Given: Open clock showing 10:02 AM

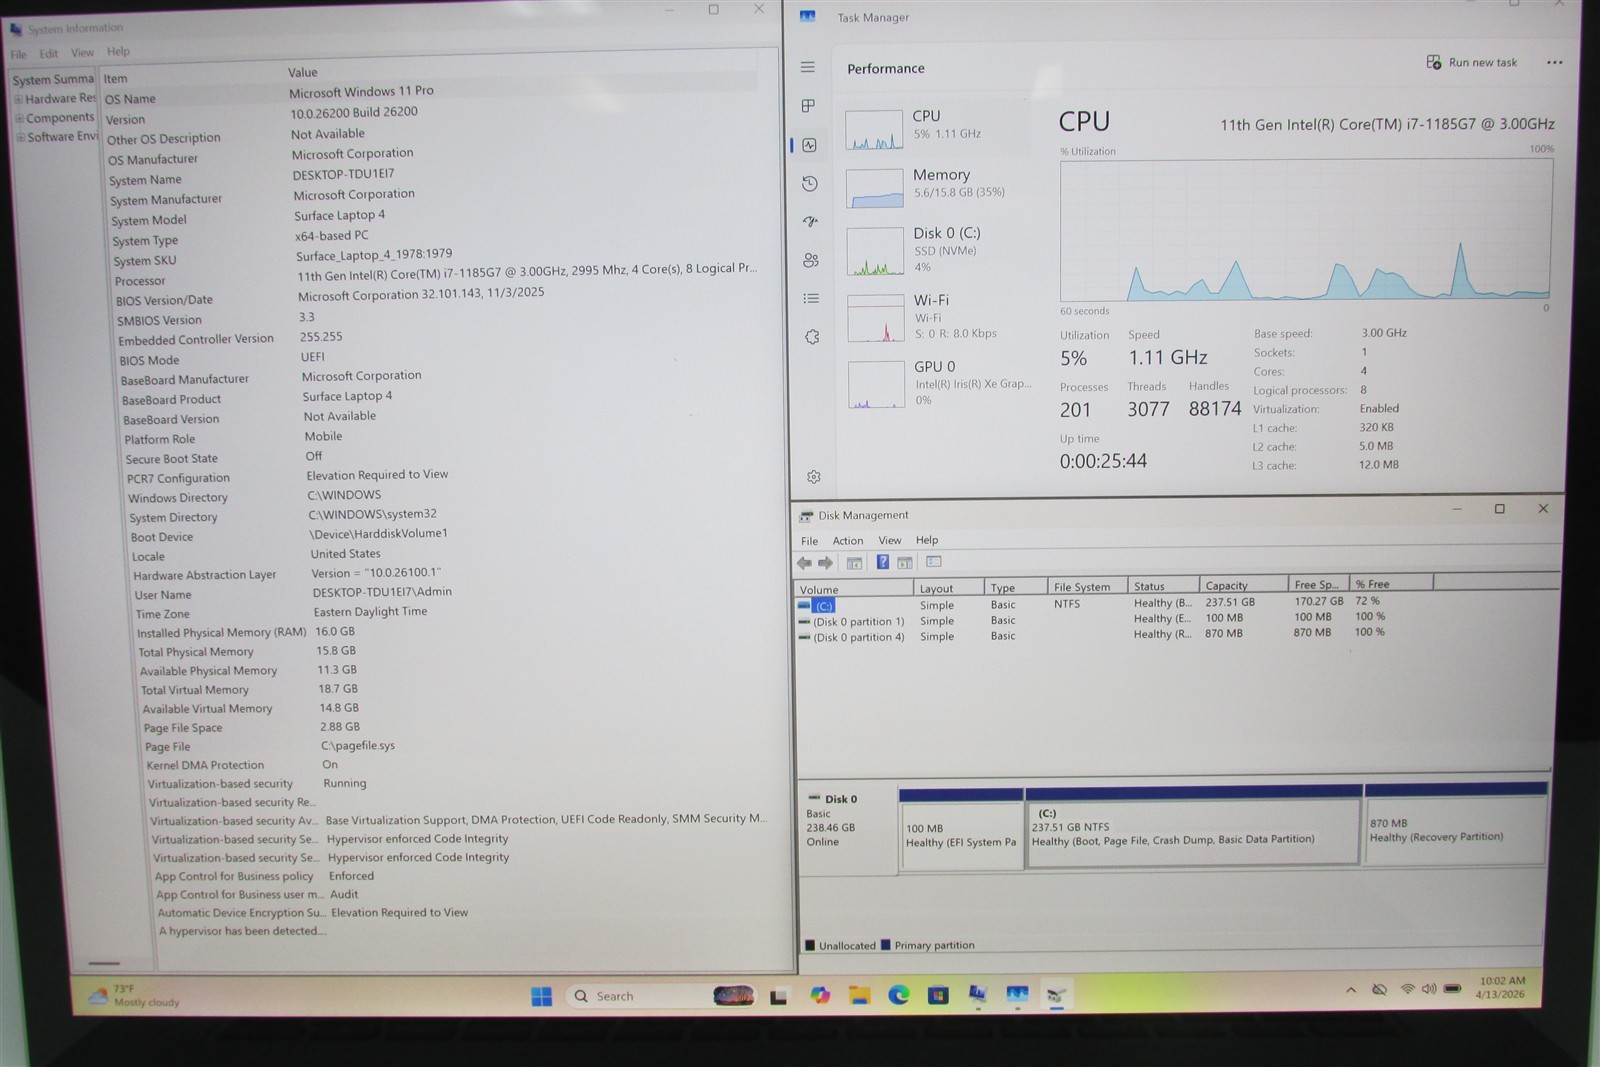Looking at the screenshot, I should click(1501, 988).
